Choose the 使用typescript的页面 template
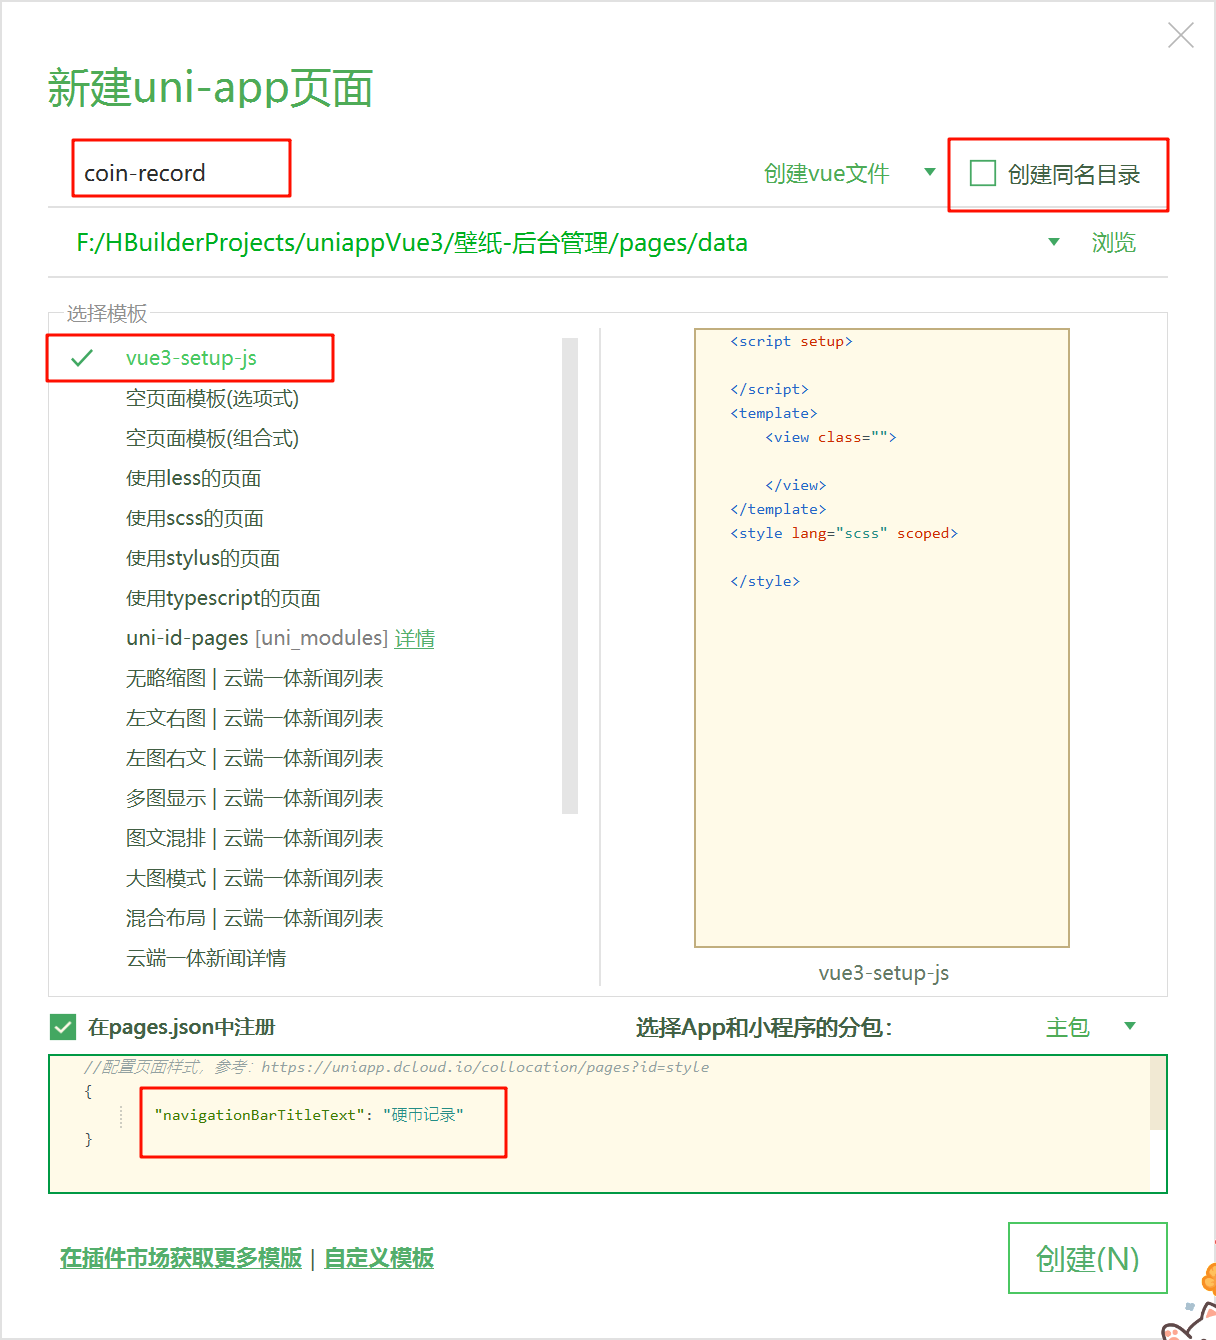Screen dimensions: 1216x1340 pyautogui.click(x=223, y=598)
